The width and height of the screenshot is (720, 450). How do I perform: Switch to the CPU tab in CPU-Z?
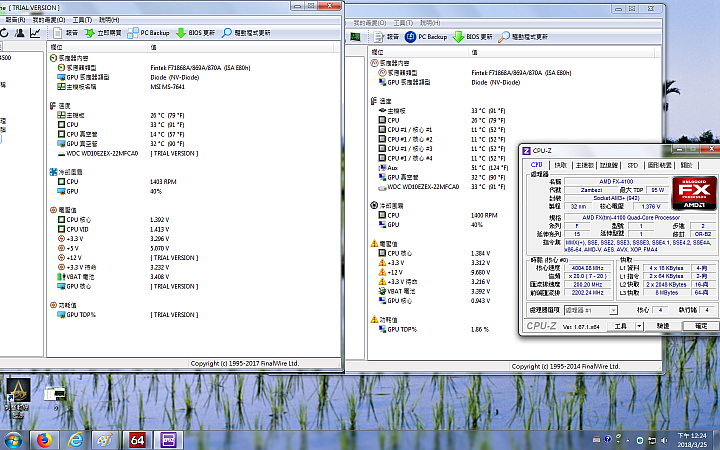[536, 165]
